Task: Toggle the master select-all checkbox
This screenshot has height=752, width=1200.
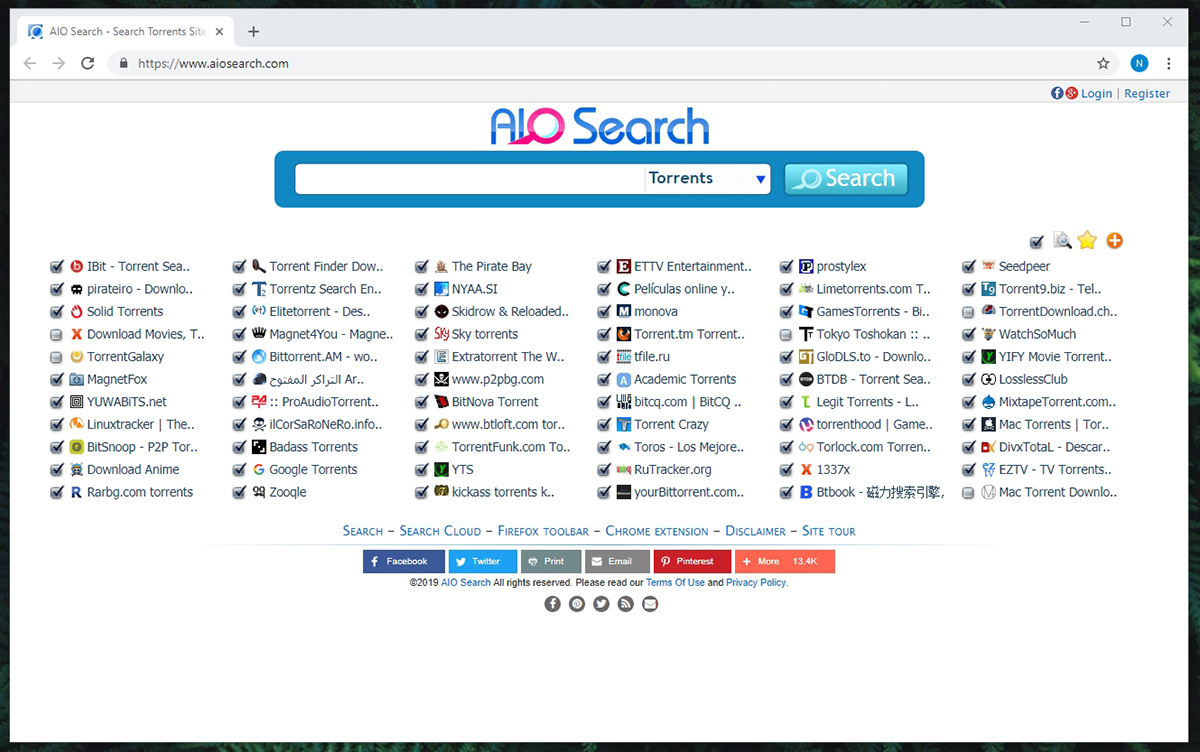Action: pyautogui.click(x=1036, y=242)
